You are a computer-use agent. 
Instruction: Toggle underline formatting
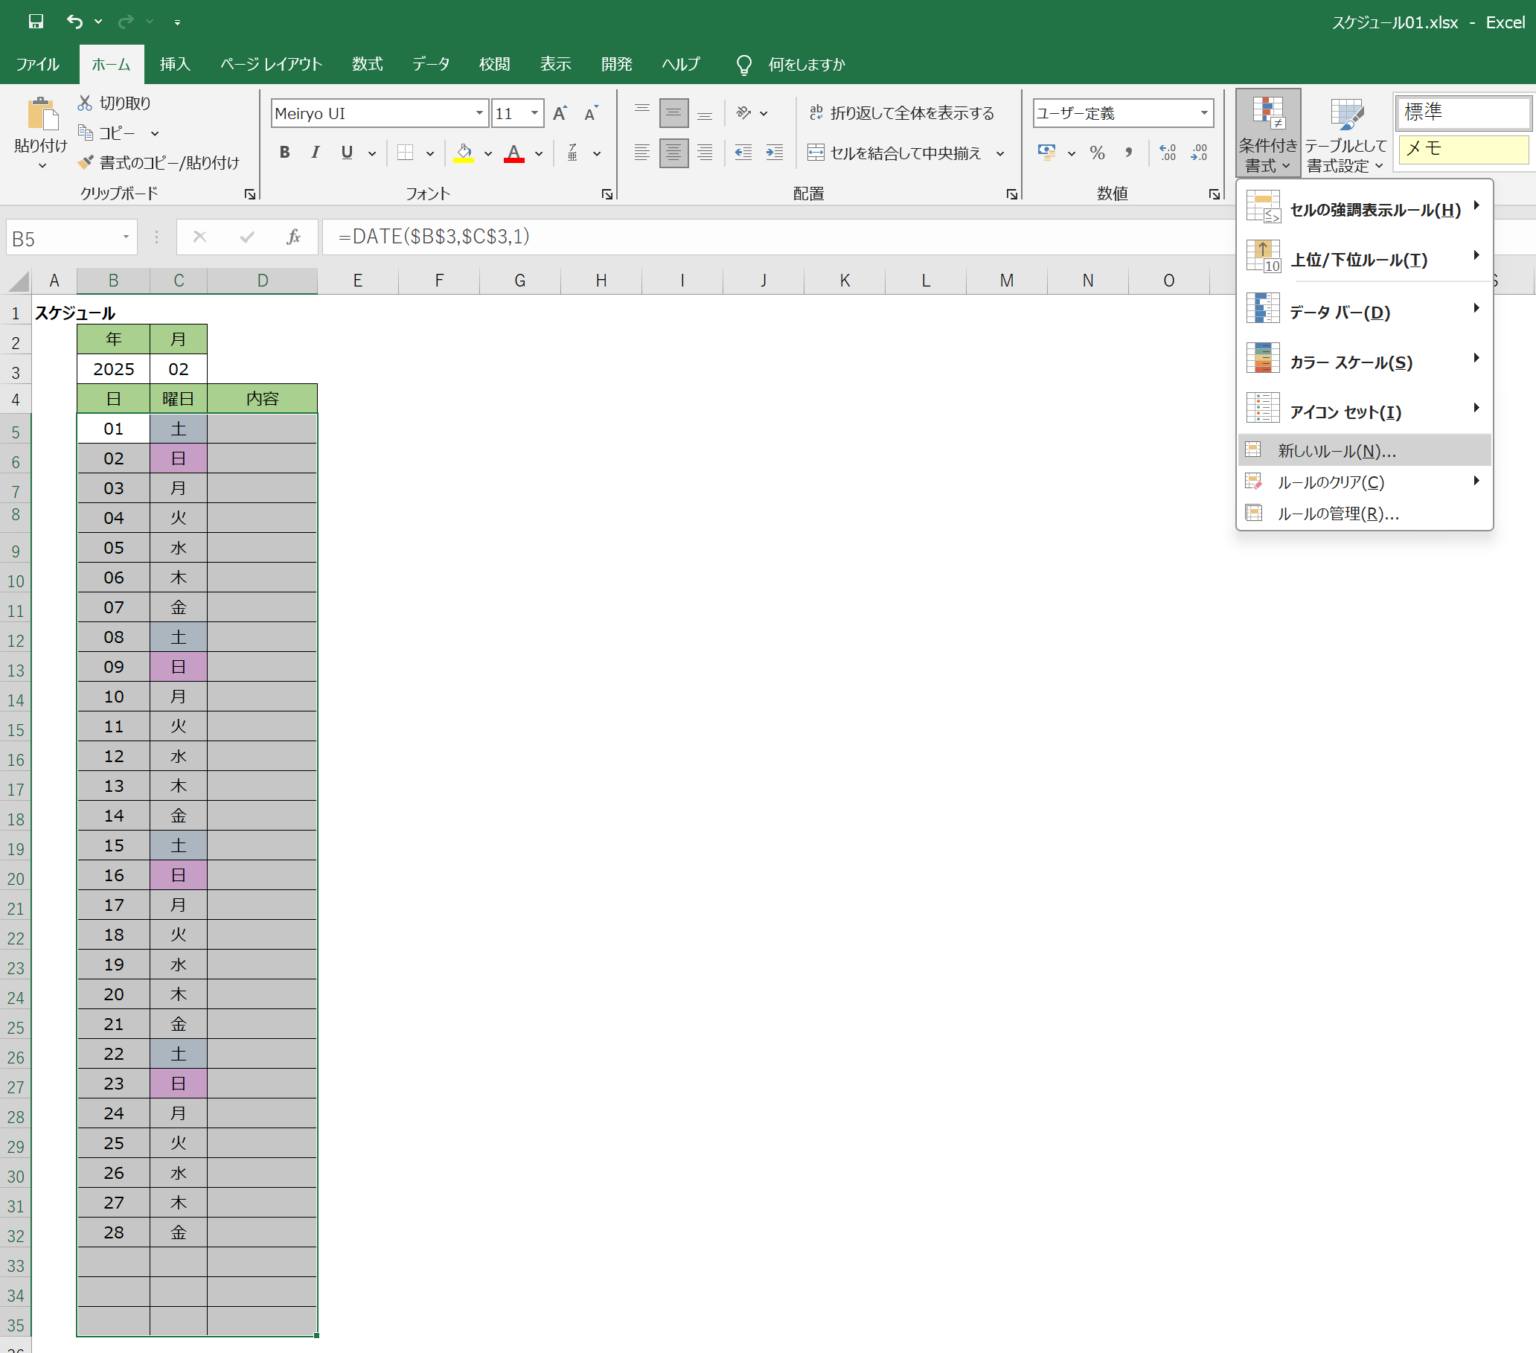point(345,152)
